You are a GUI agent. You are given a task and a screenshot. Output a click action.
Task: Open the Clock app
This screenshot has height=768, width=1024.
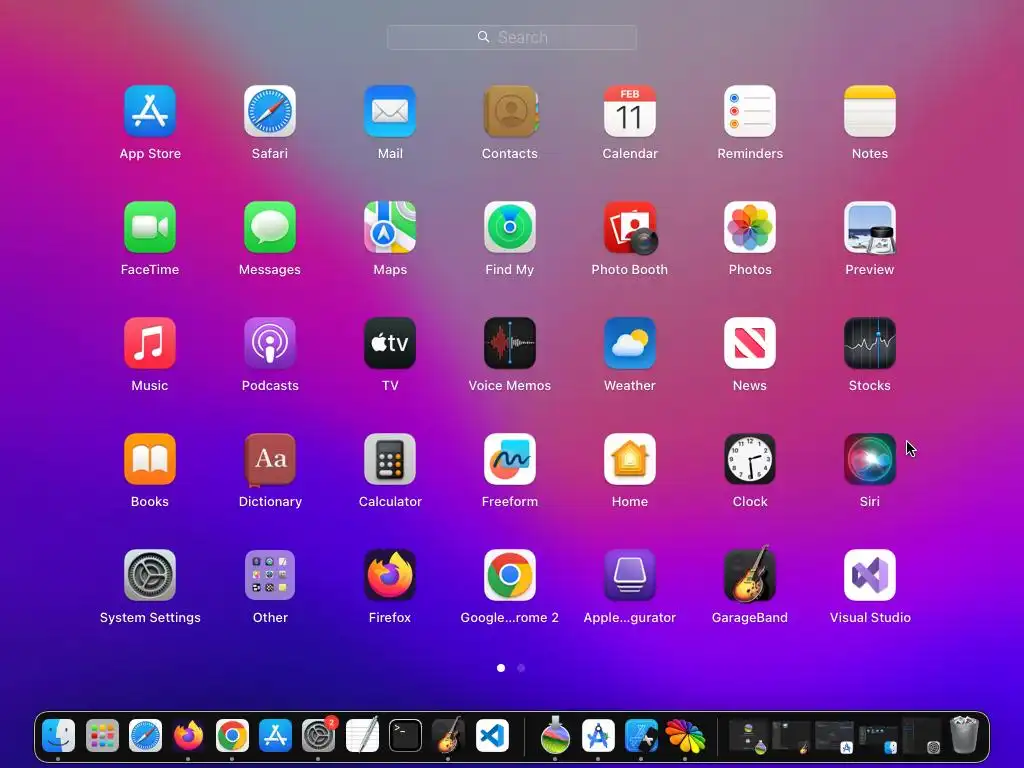click(x=750, y=459)
